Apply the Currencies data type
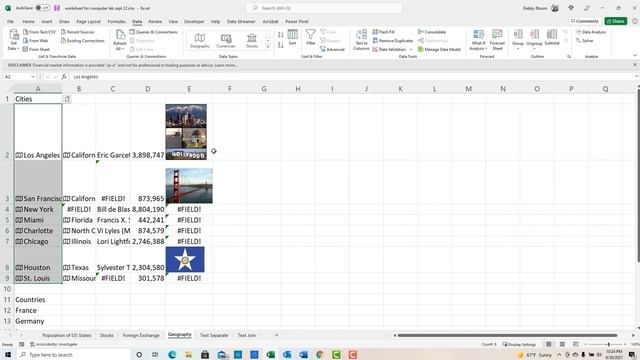 [226, 41]
